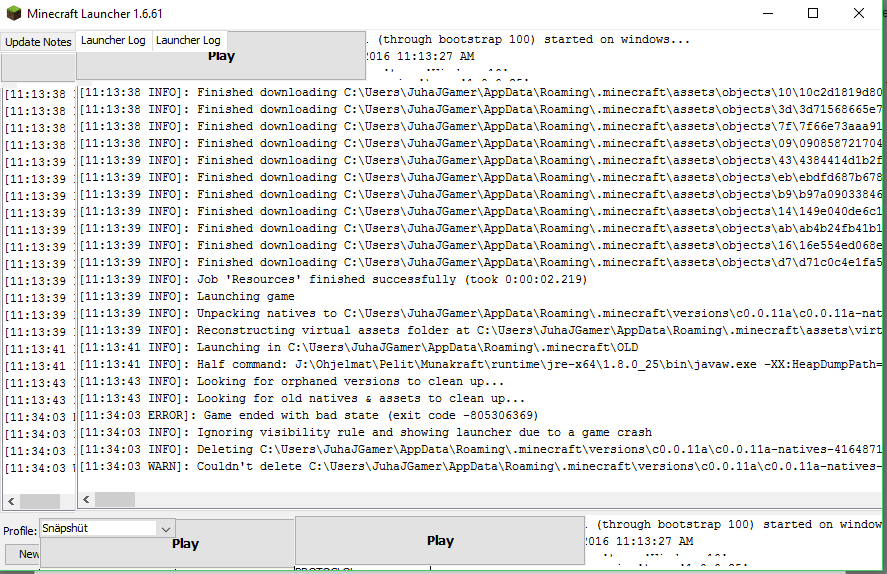Viewport: 887px width, 574px height.
Task: Select log line for object d71c0c4e1fa5
Action: point(480,262)
